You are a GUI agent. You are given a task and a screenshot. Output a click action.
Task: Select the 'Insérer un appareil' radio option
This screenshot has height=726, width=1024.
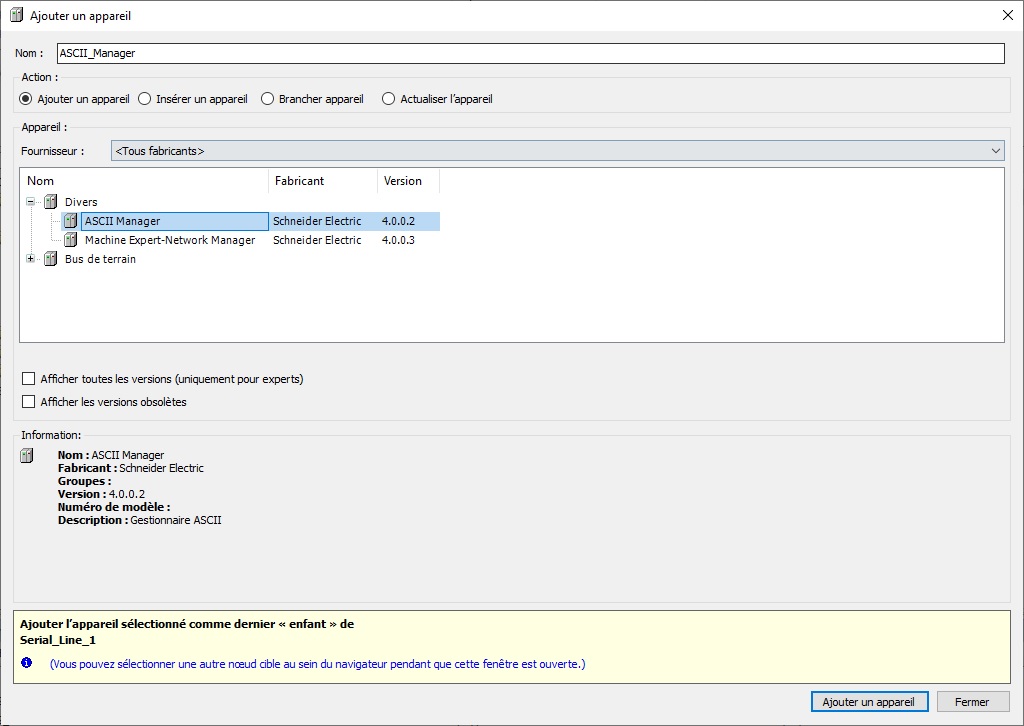tap(145, 99)
